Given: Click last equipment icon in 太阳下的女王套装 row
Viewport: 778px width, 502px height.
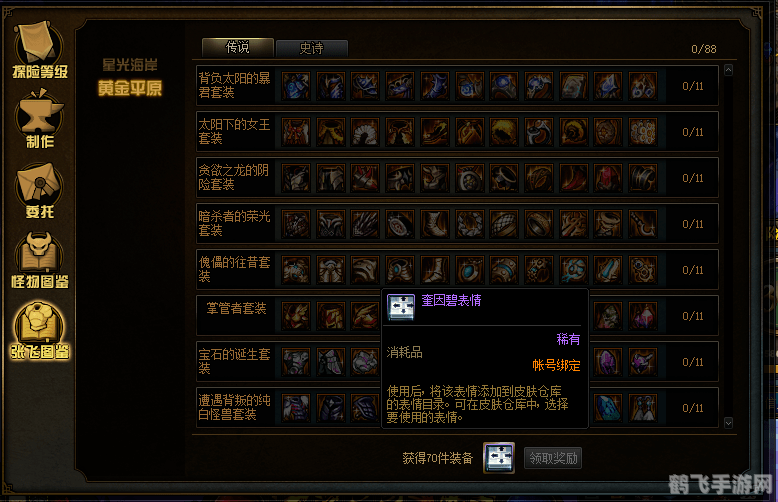Looking at the screenshot, I should click(x=643, y=132).
